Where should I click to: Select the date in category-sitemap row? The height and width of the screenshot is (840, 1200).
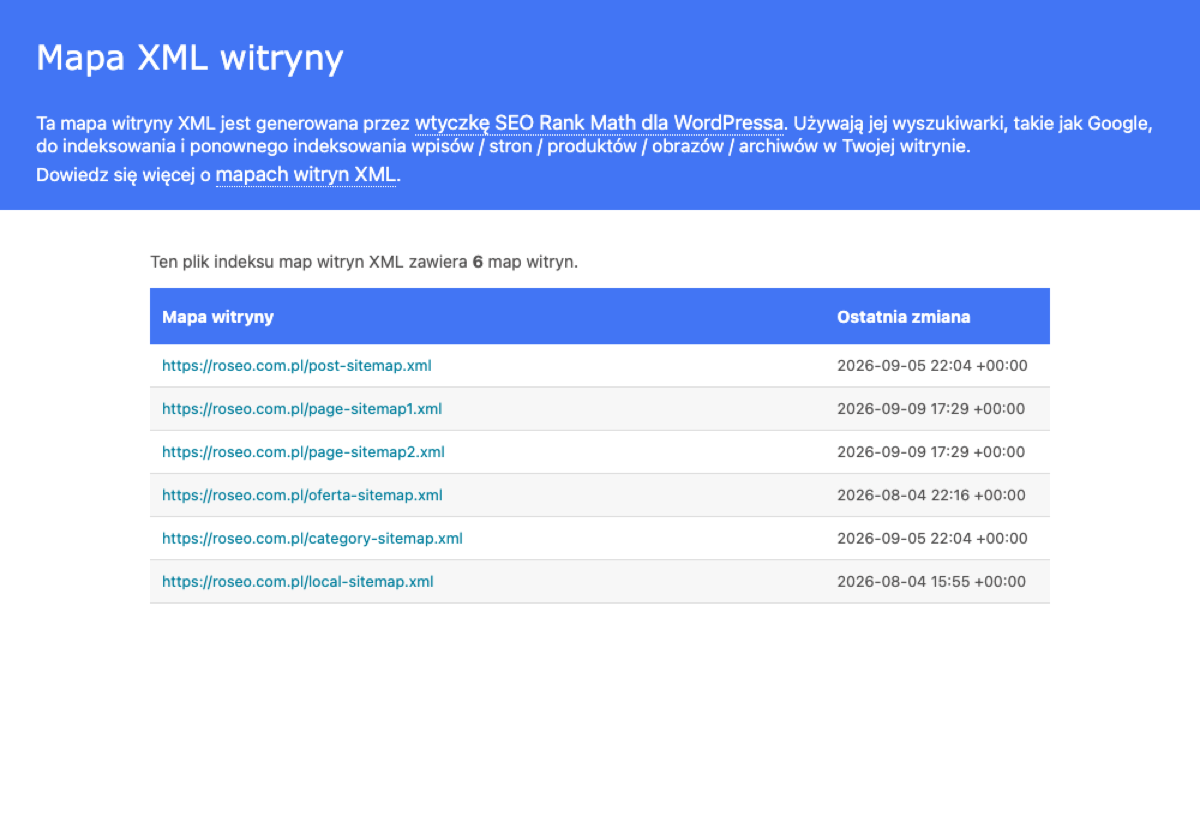[932, 538]
